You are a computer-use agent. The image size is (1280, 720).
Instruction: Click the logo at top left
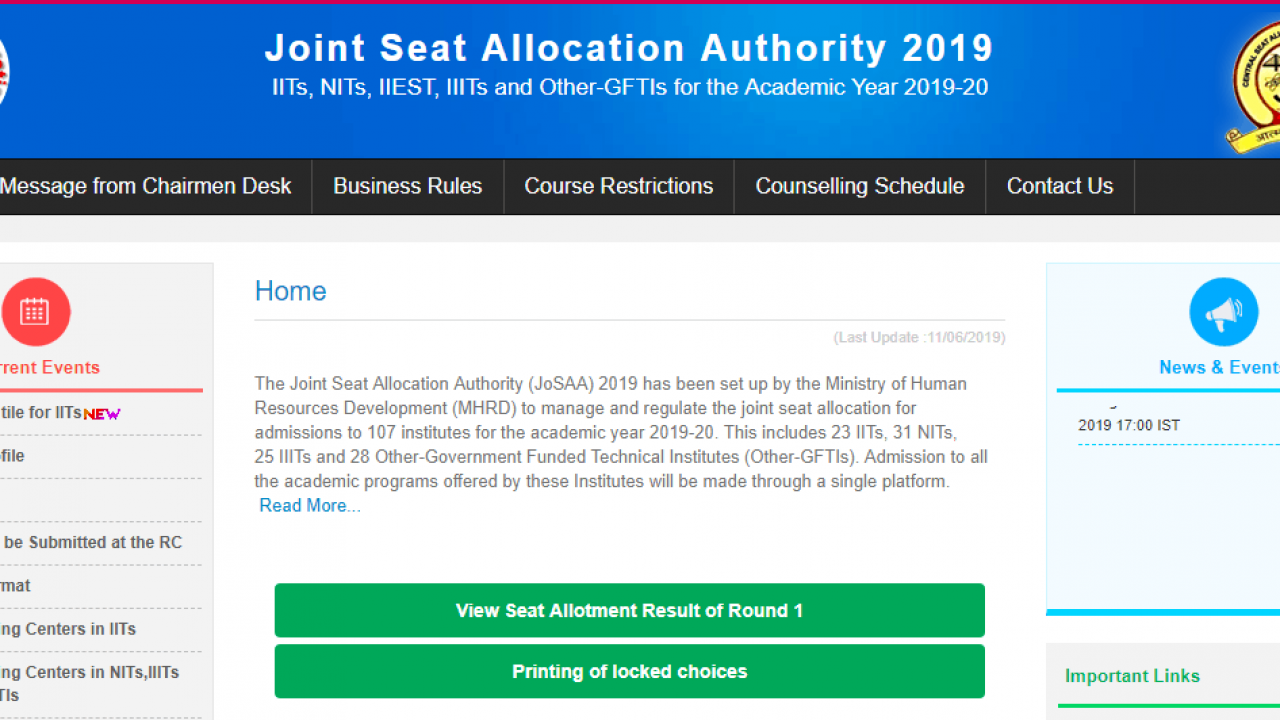[3, 72]
